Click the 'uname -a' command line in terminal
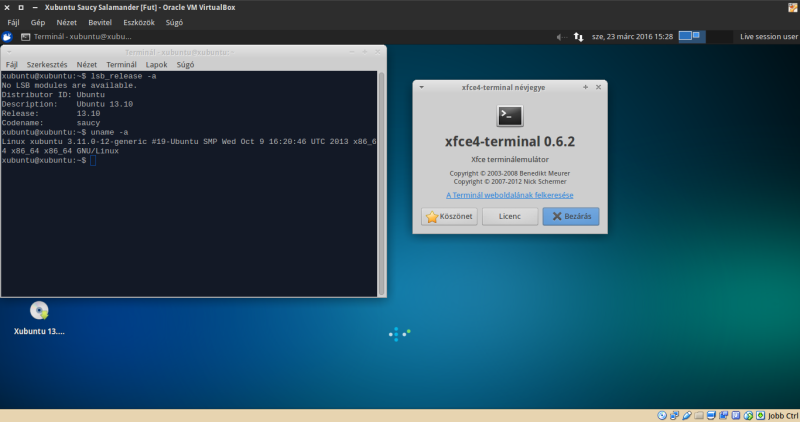The image size is (800, 422). [65, 132]
